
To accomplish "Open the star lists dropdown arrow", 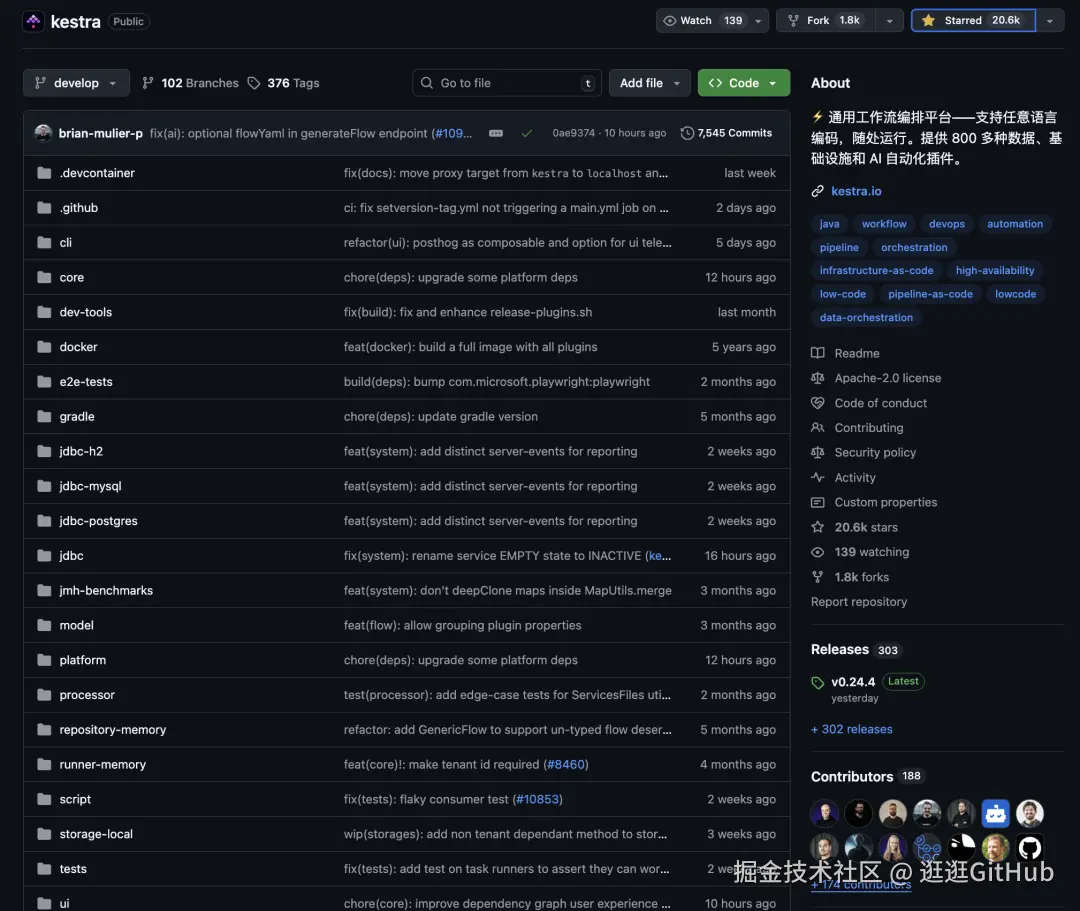I will [x=1050, y=21].
